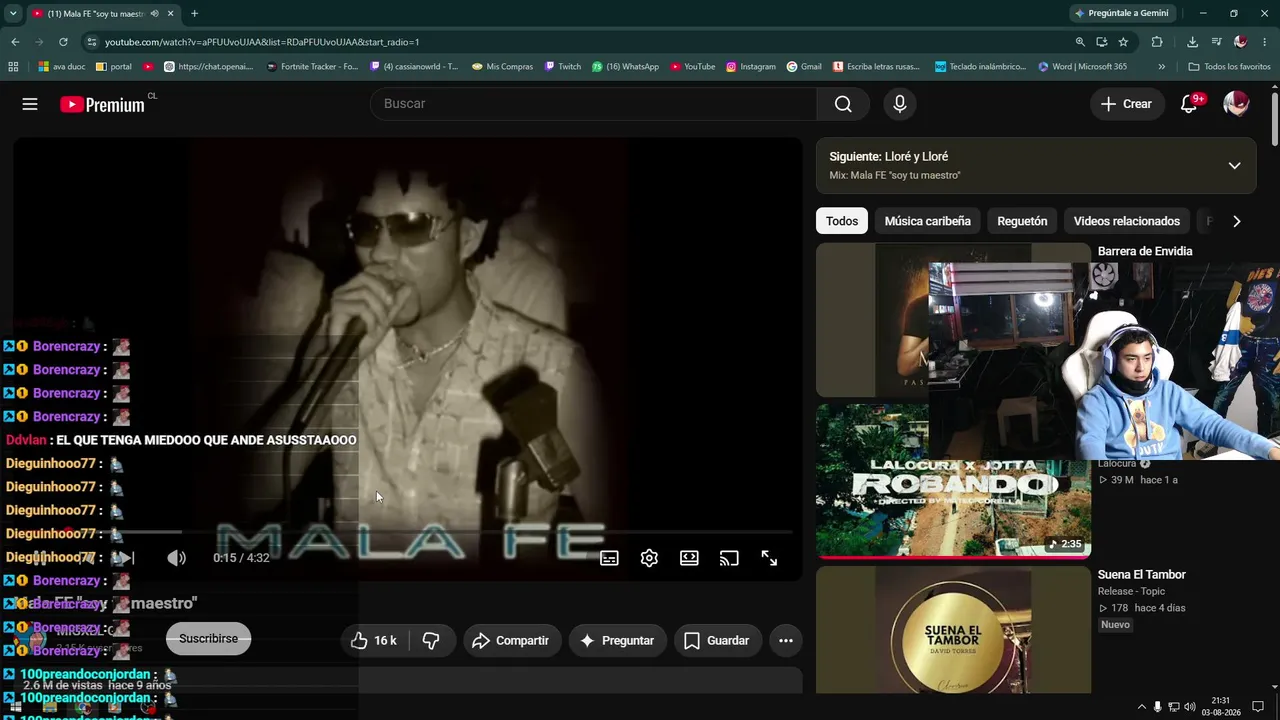Open Chrome extensions puzzle icon
Screen dimensions: 1280x720
tap(1157, 42)
